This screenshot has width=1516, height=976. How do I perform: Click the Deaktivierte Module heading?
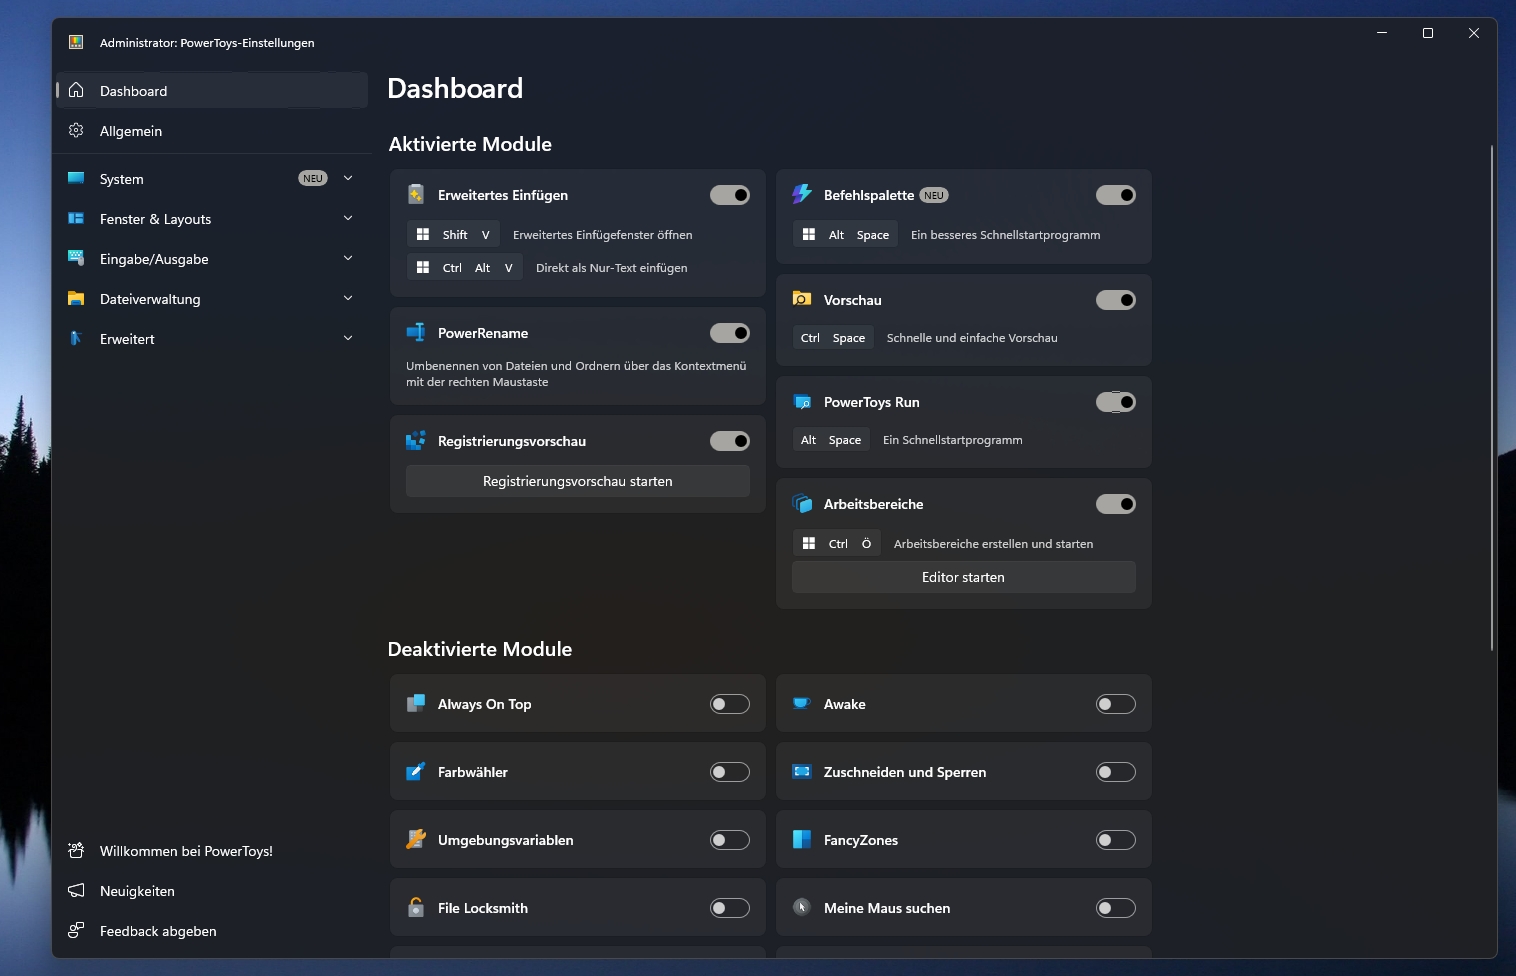480,649
